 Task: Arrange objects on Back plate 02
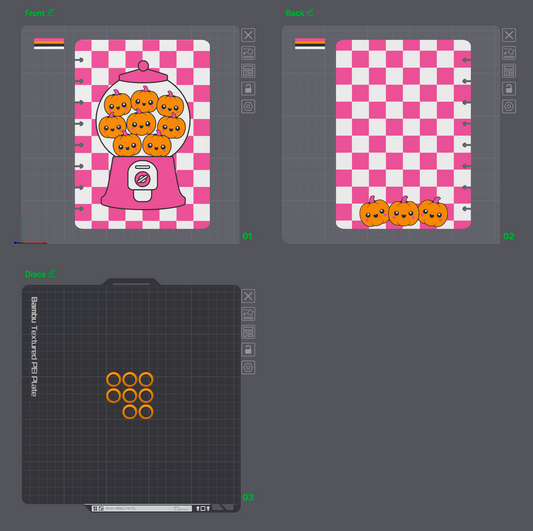point(509,71)
